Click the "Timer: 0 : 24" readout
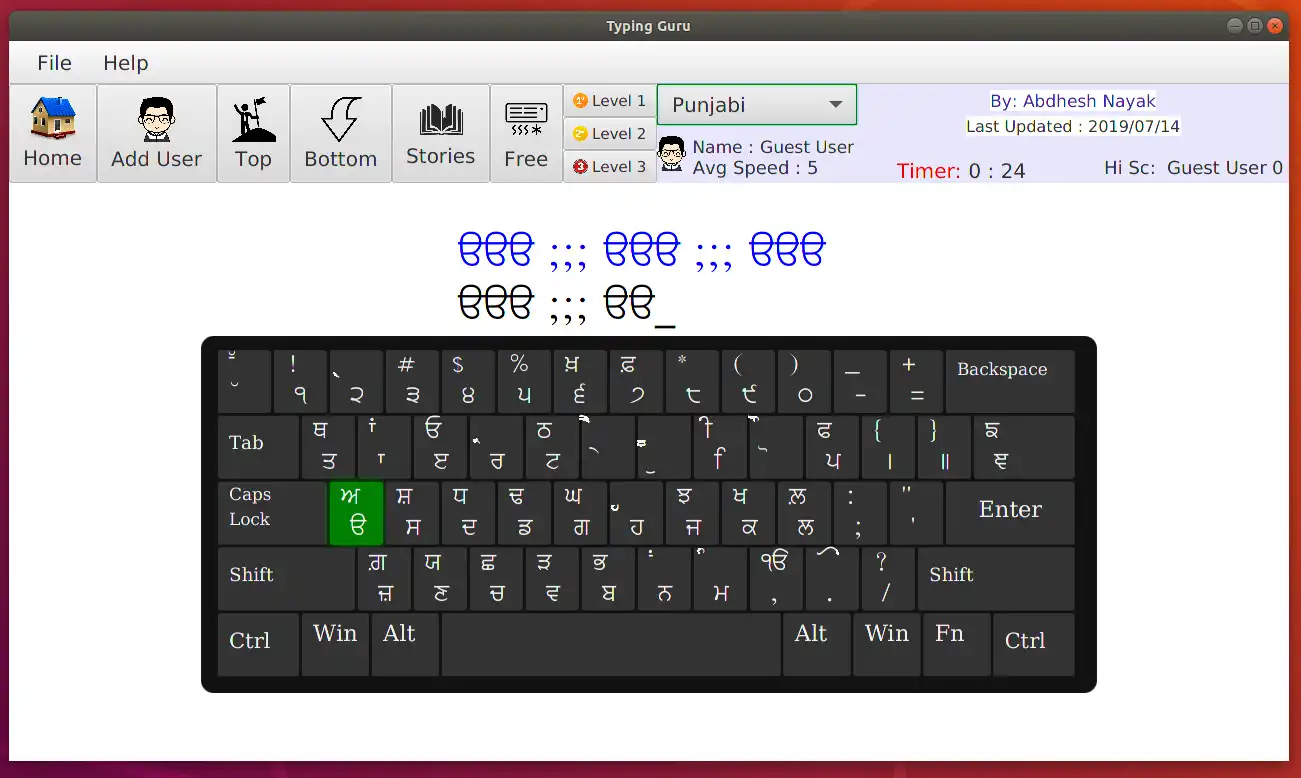The width and height of the screenshot is (1301, 778). (x=961, y=171)
